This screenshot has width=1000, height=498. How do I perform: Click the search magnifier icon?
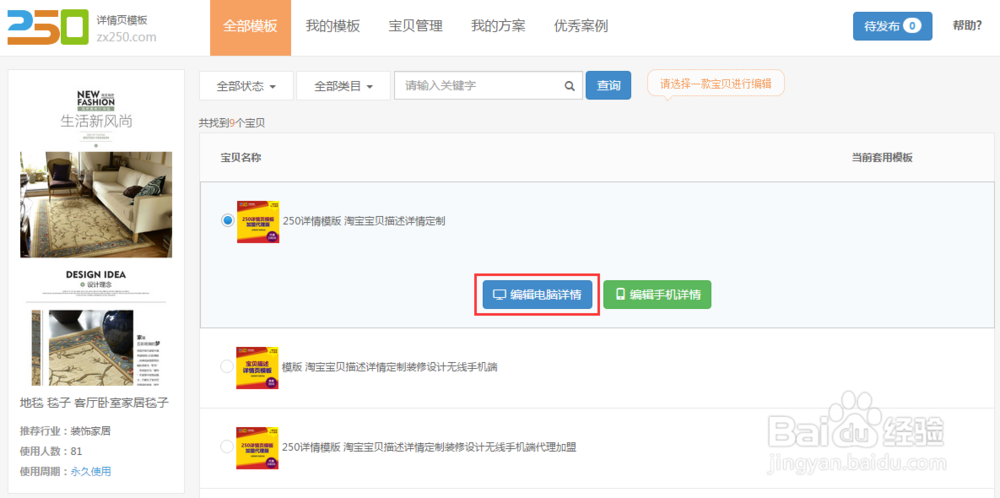[570, 86]
